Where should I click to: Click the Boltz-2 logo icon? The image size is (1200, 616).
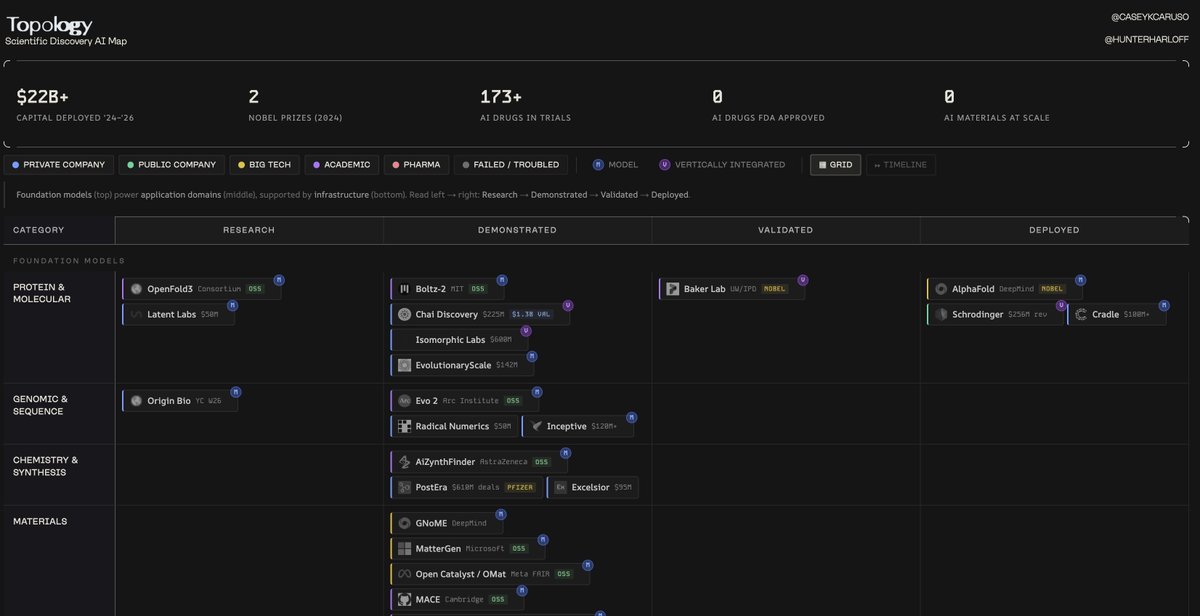click(x=405, y=289)
